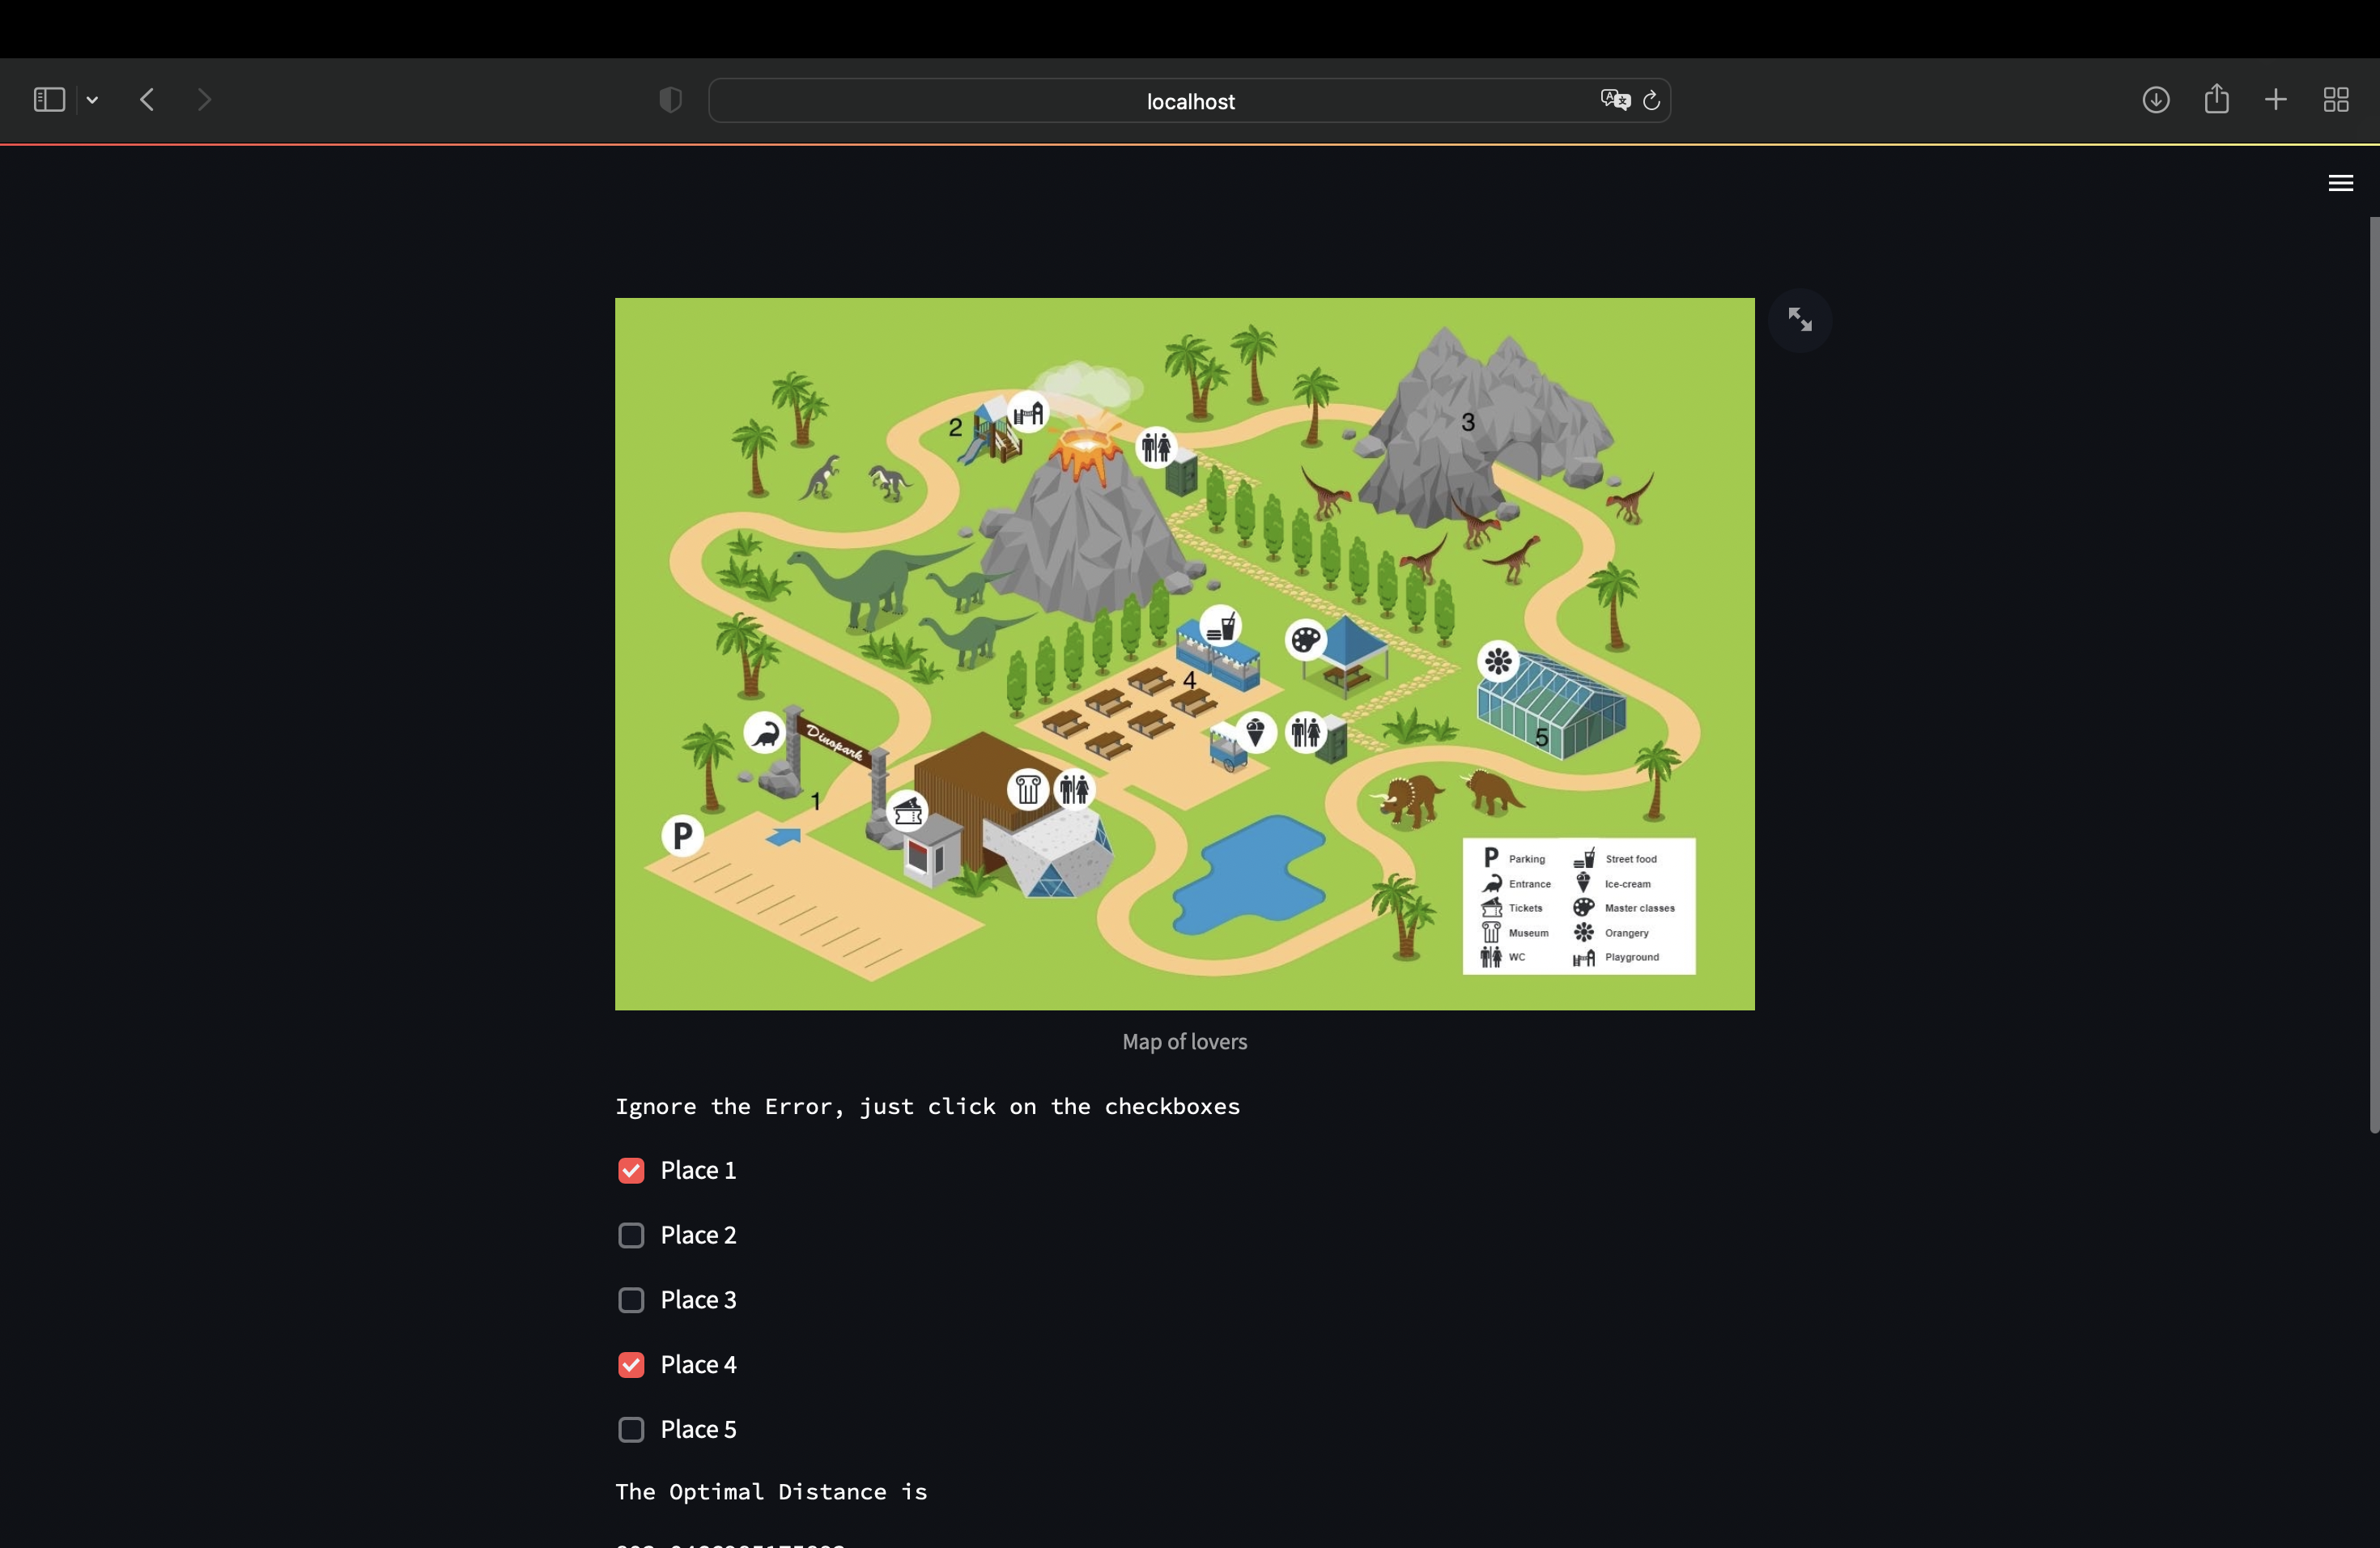Click the Safari sidebar toggle icon
Screen dimensions: 2380x1548
coord(49,100)
